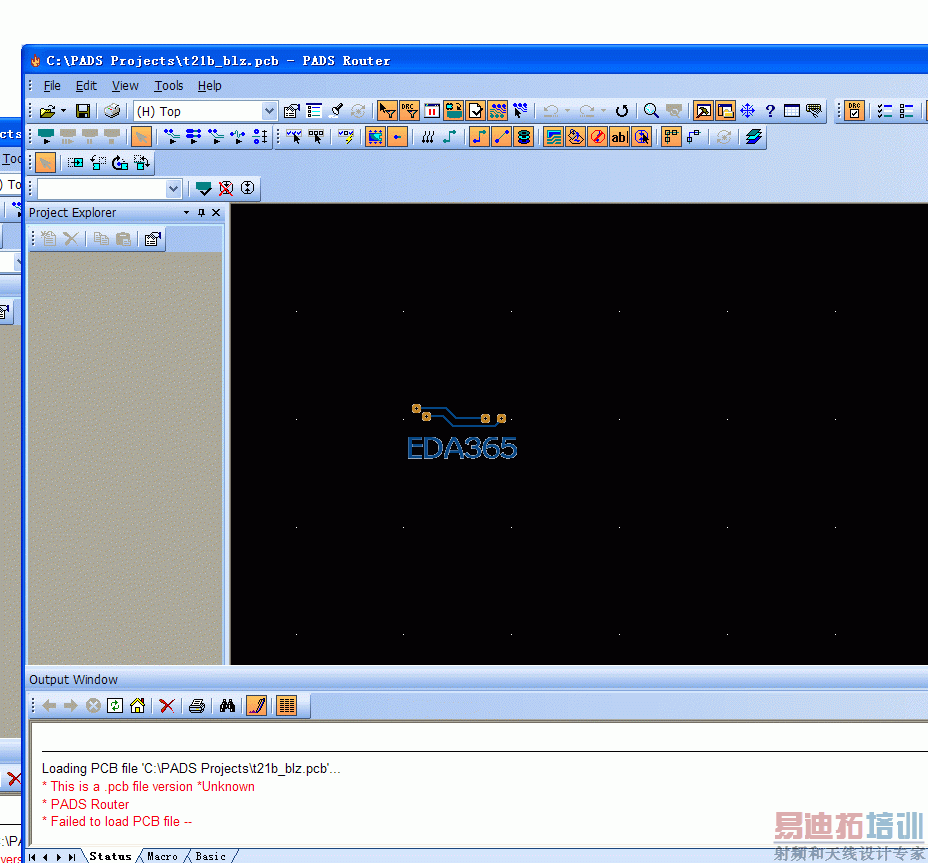Screen dimensions: 928x863
Task: Click the Home icon in Output Window toolbar
Action: tap(137, 706)
